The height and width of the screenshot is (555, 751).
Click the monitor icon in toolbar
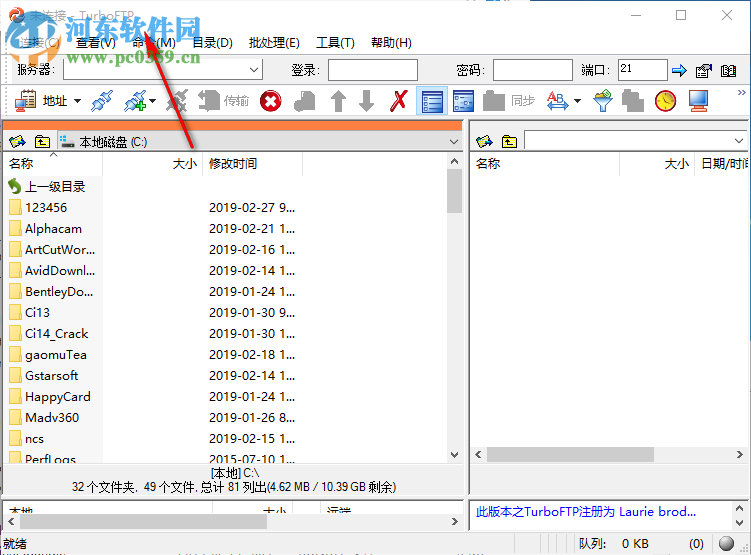(x=698, y=101)
